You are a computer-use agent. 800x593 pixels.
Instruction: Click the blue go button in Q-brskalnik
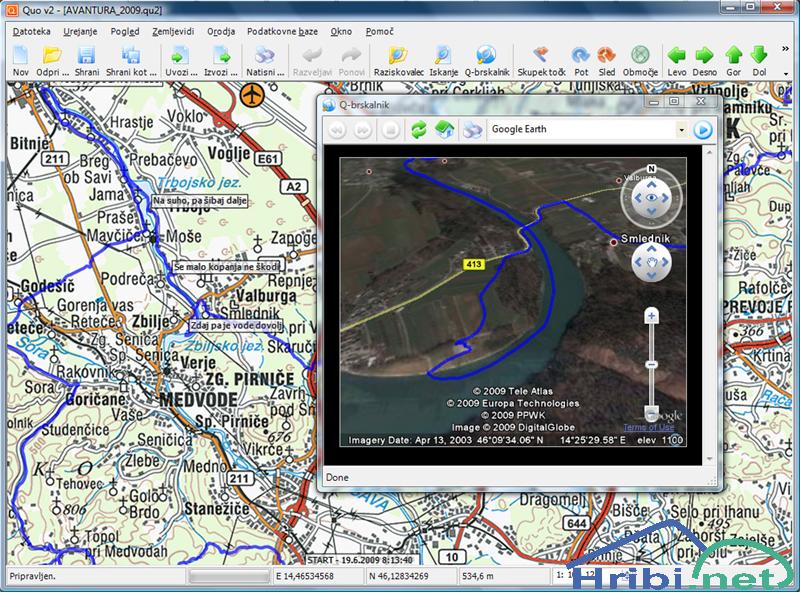pos(703,130)
